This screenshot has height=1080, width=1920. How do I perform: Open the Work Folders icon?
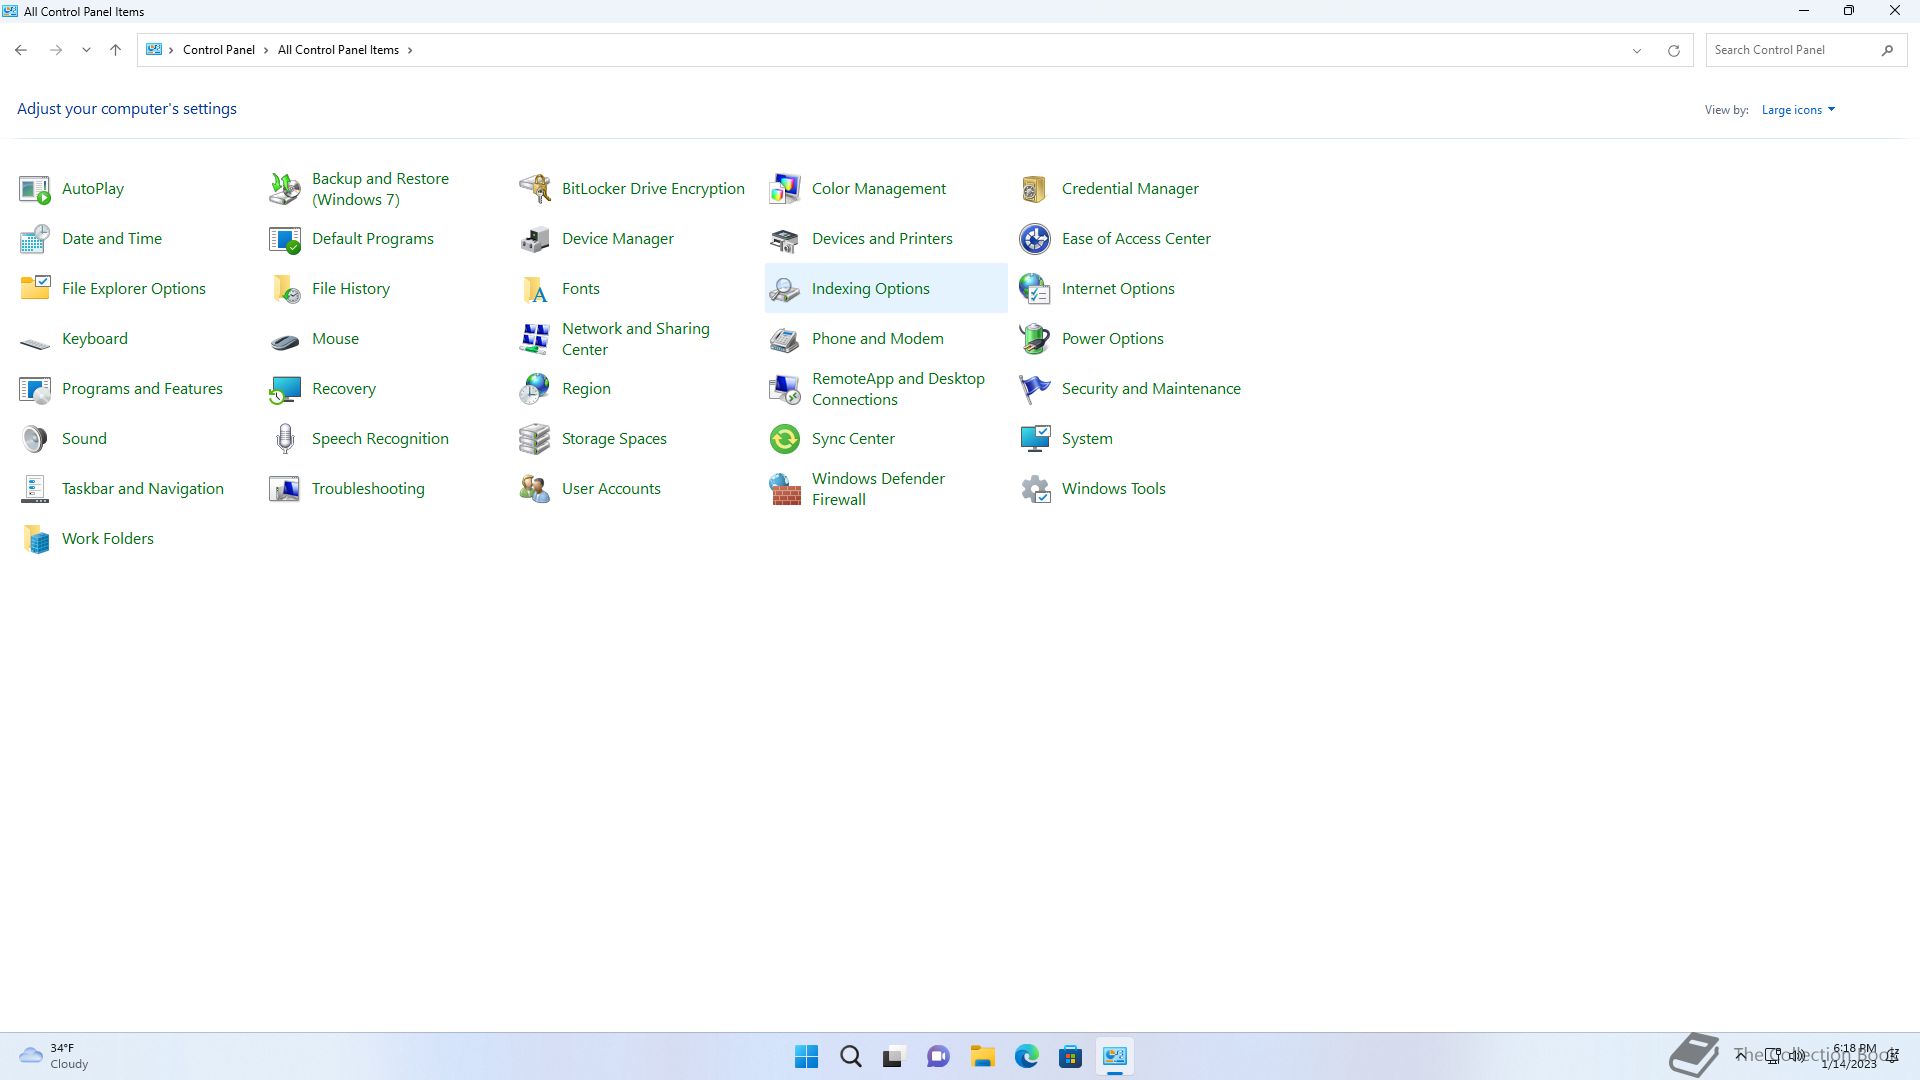(x=35, y=539)
